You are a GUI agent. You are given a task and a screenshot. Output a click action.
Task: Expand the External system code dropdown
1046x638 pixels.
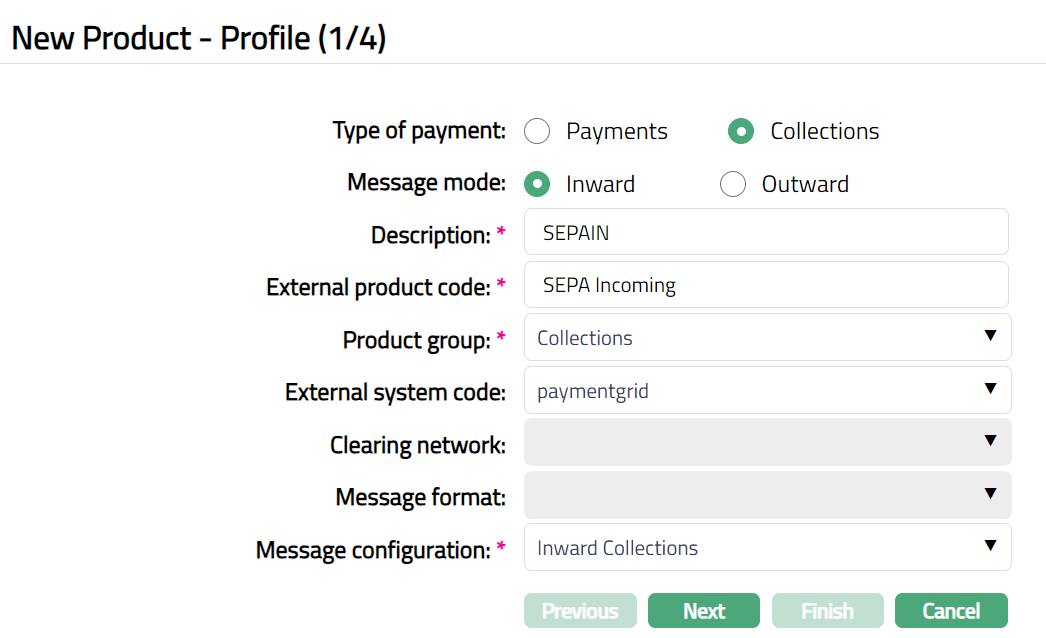point(766,390)
